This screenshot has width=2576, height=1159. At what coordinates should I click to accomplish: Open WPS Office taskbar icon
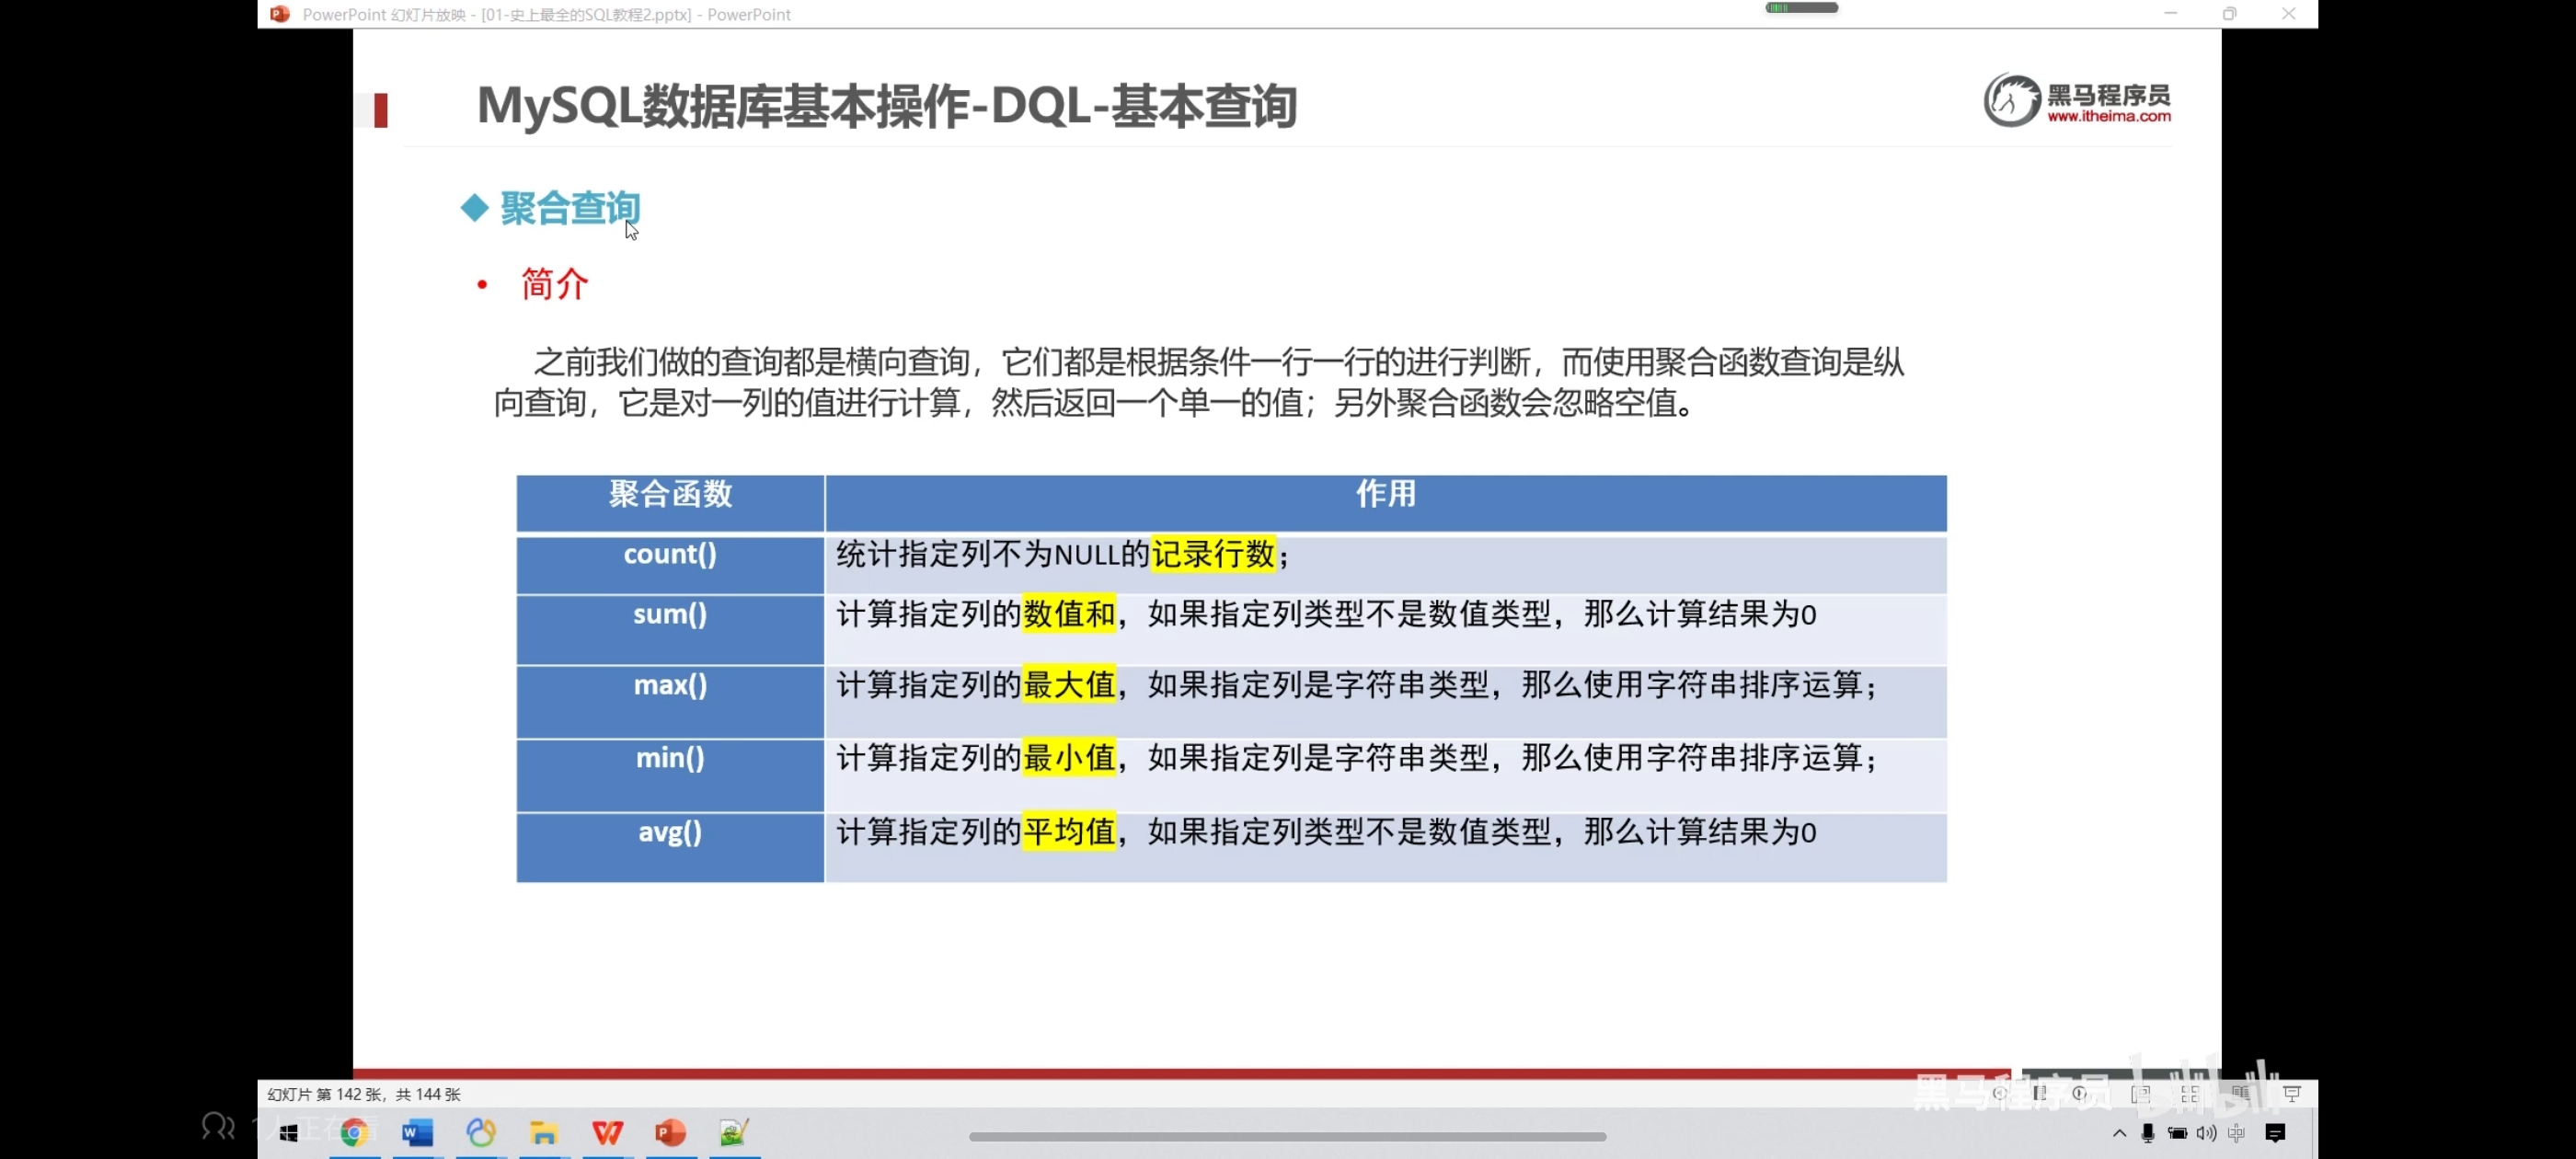(607, 1132)
